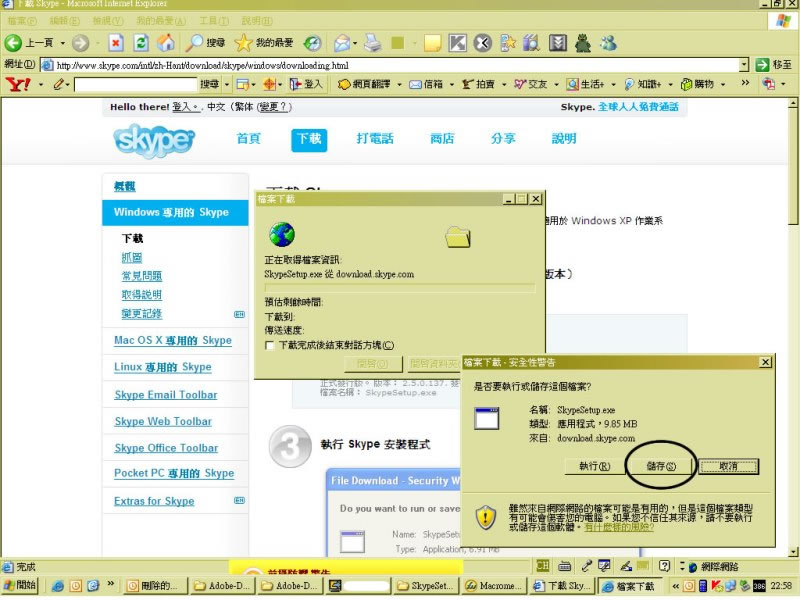Click the 開始 Start button
Viewport: 800px width, 600px height.
(20, 586)
